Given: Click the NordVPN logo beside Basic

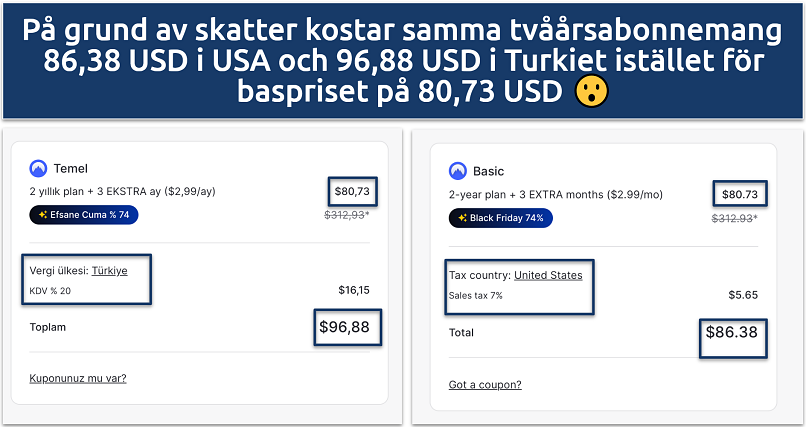Looking at the screenshot, I should coord(458,171).
